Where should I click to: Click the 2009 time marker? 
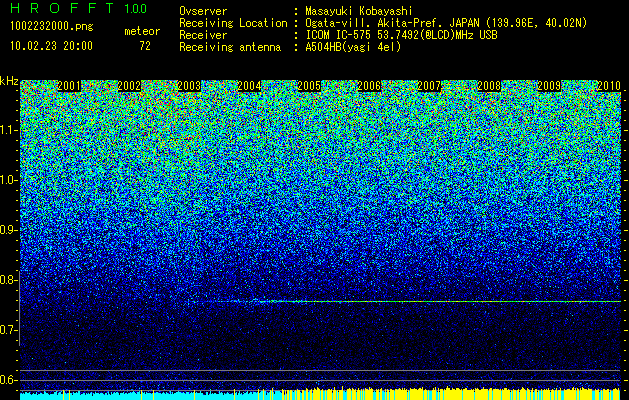coord(549,86)
